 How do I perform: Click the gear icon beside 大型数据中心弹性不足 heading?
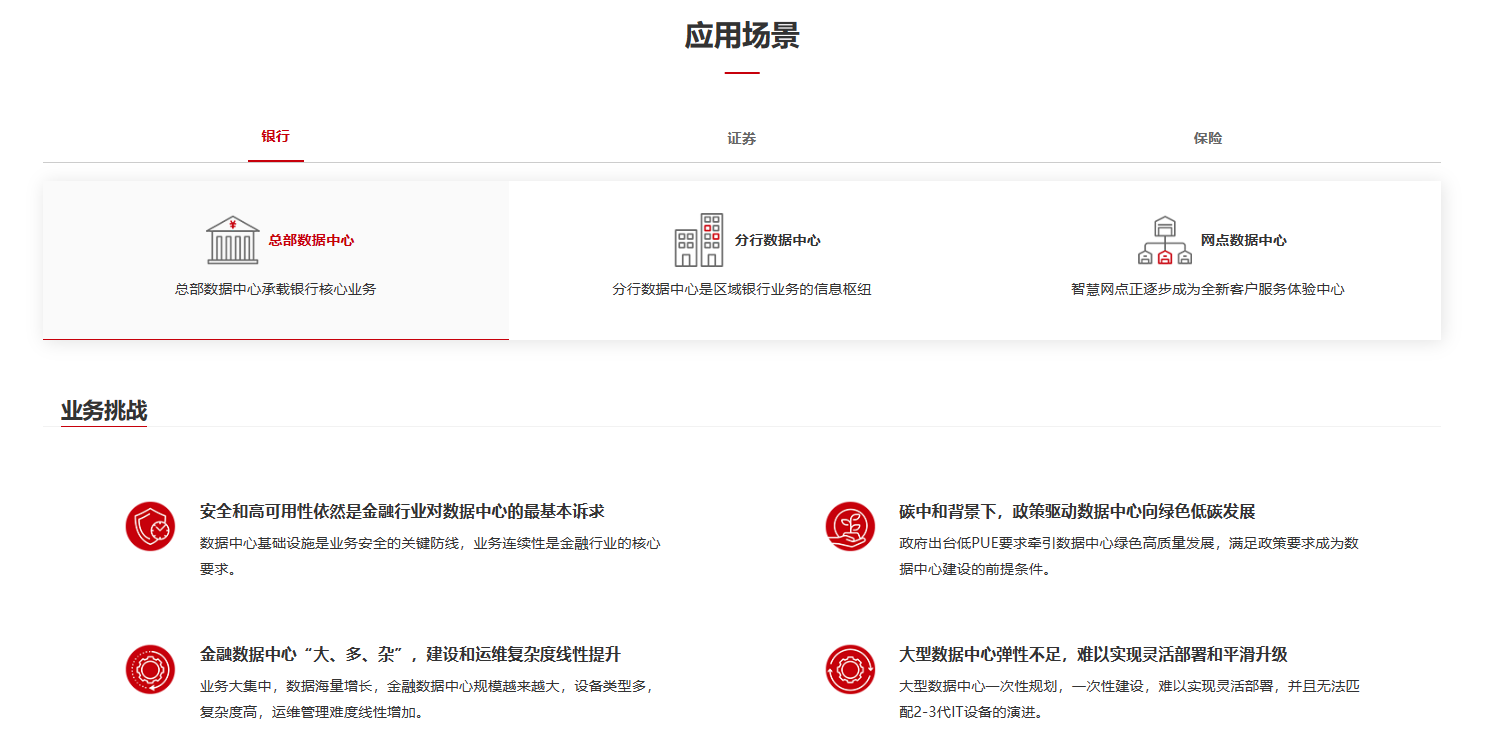(850, 669)
